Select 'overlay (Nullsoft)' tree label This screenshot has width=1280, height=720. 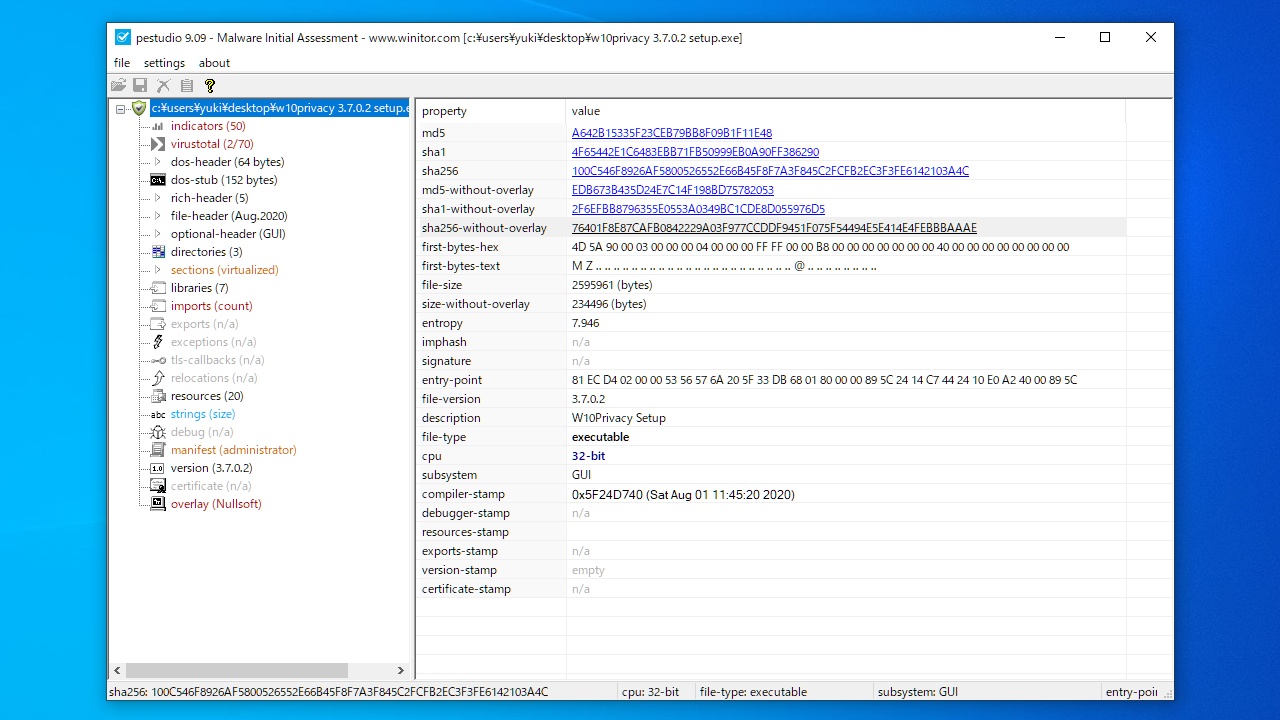(x=216, y=504)
